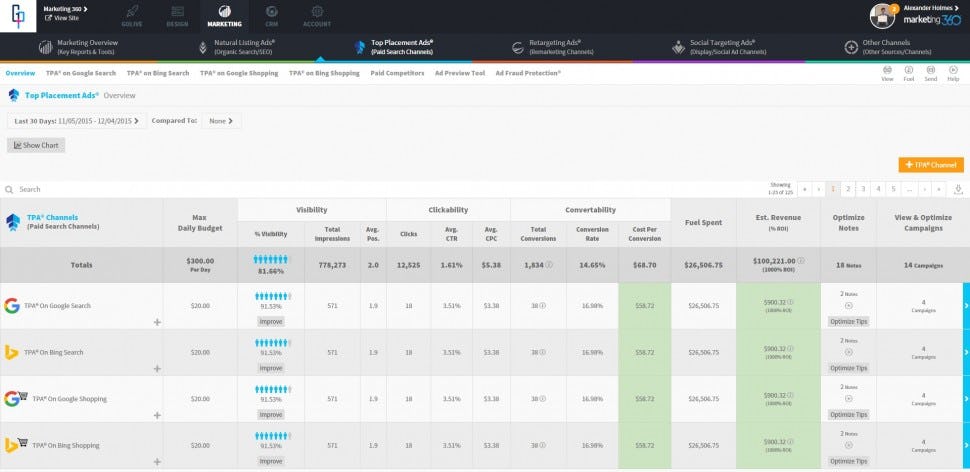
Task: Expand the TPA On Google Search row plus
Action: (x=157, y=322)
